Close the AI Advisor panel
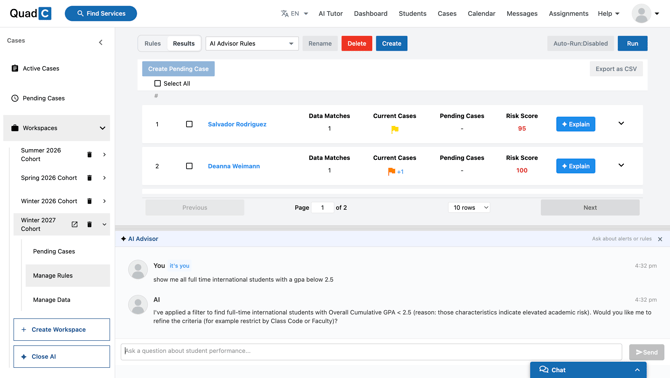The height and width of the screenshot is (378, 670). [x=660, y=239]
